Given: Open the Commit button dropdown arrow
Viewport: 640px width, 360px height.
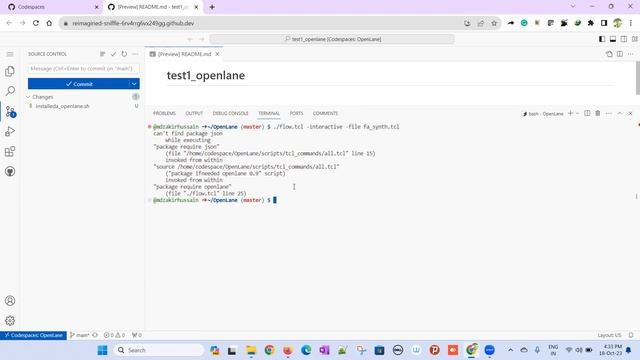Looking at the screenshot, I should click(x=134, y=84).
